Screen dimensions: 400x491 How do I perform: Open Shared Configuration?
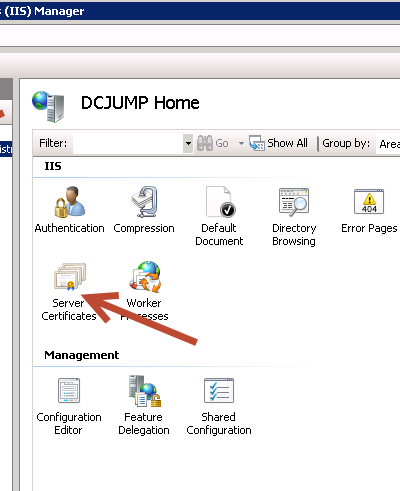tap(219, 406)
